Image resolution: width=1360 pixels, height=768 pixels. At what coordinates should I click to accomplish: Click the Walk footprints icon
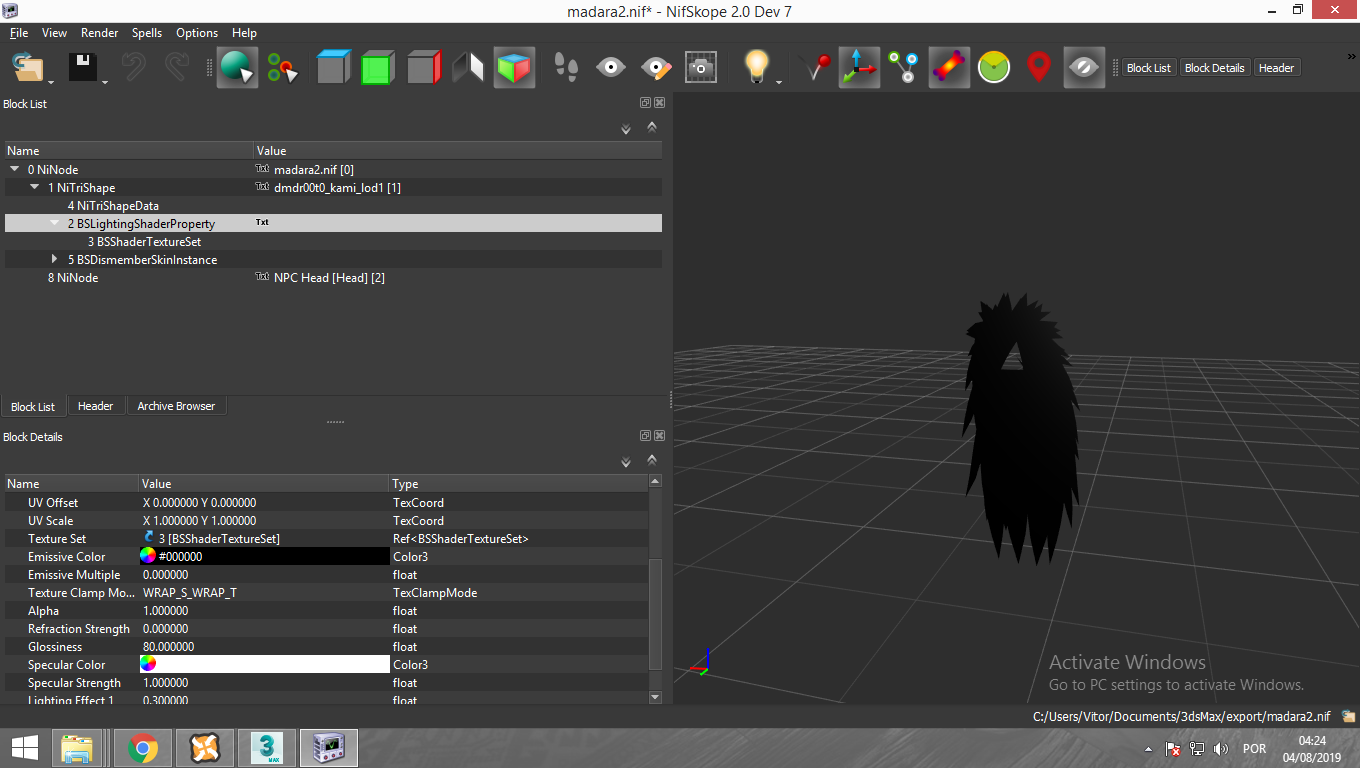pos(566,68)
